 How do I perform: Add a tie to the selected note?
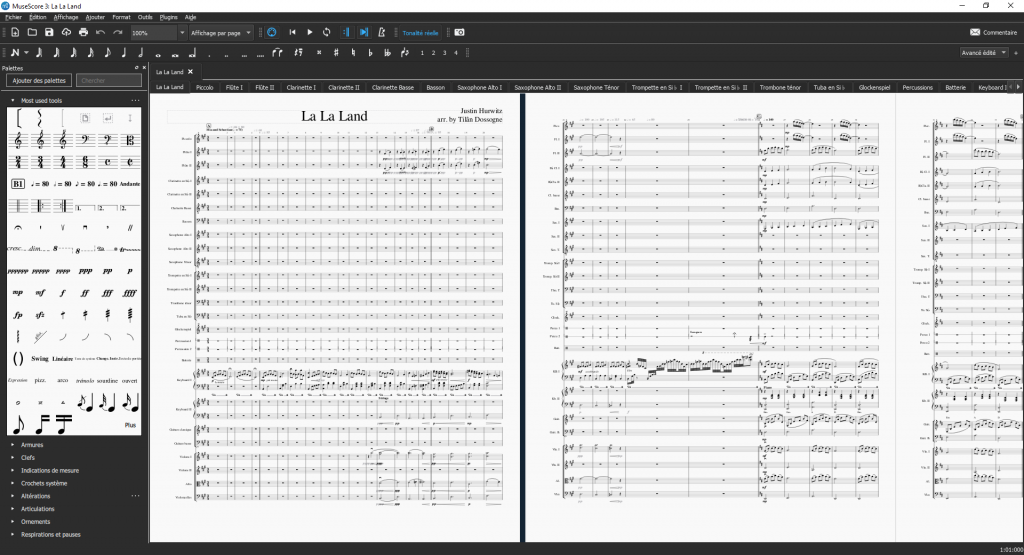pos(277,52)
